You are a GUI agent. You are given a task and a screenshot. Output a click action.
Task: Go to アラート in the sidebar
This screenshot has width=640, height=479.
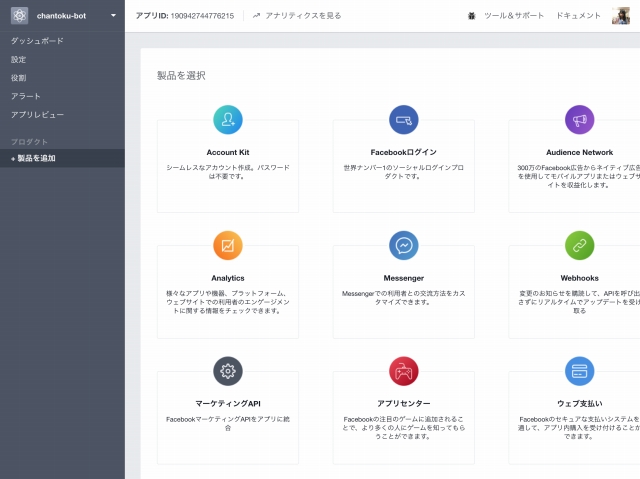click(x=26, y=96)
